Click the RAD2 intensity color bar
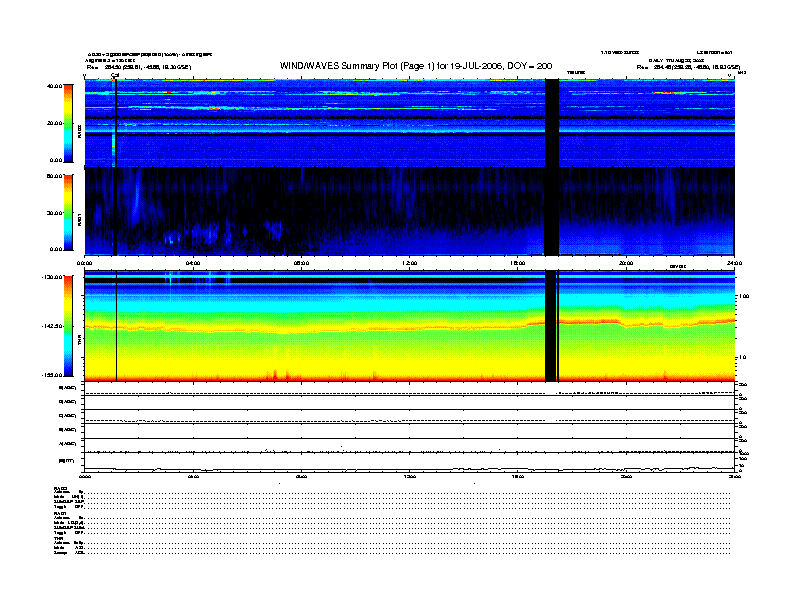 click(x=68, y=123)
